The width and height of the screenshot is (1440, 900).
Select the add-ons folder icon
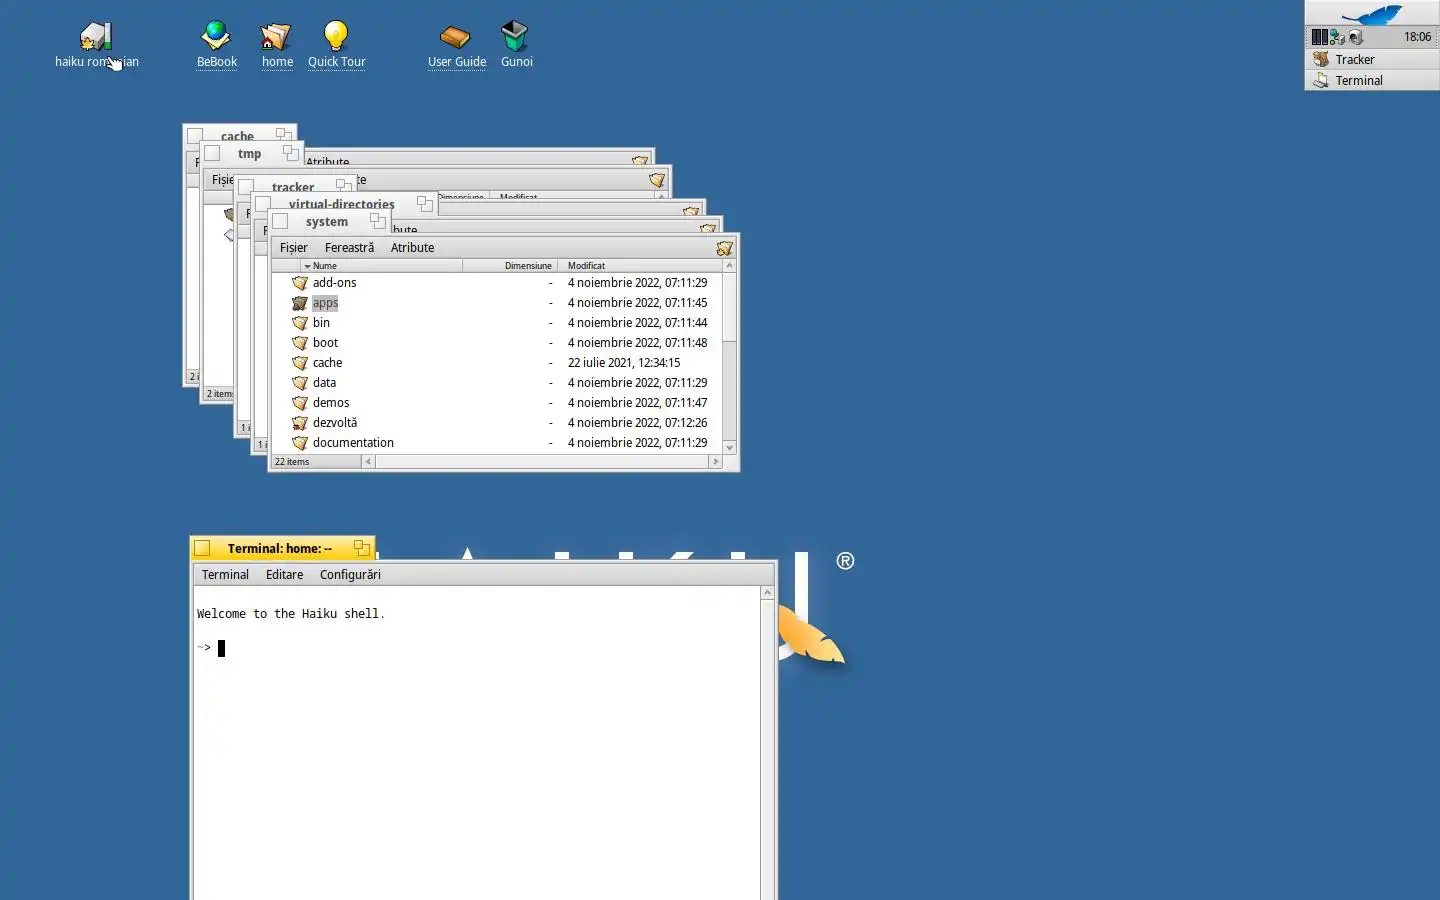[x=299, y=283]
